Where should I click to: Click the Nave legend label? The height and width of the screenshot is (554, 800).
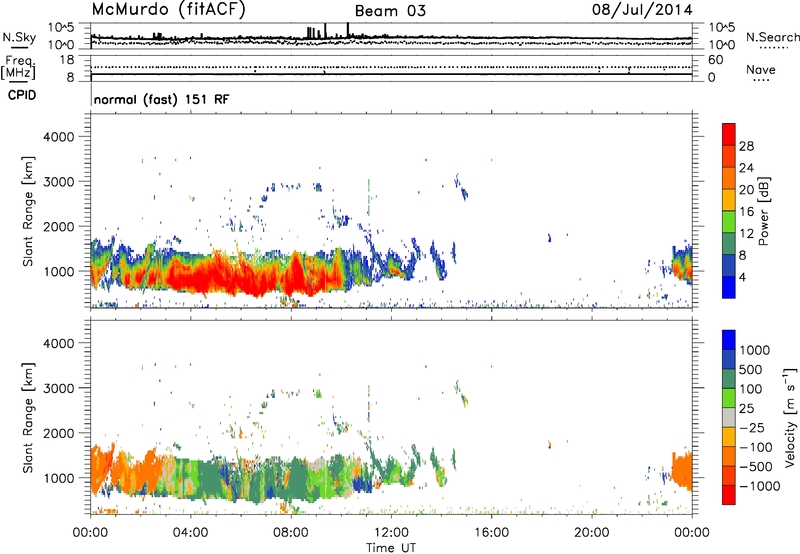pyautogui.click(x=761, y=70)
